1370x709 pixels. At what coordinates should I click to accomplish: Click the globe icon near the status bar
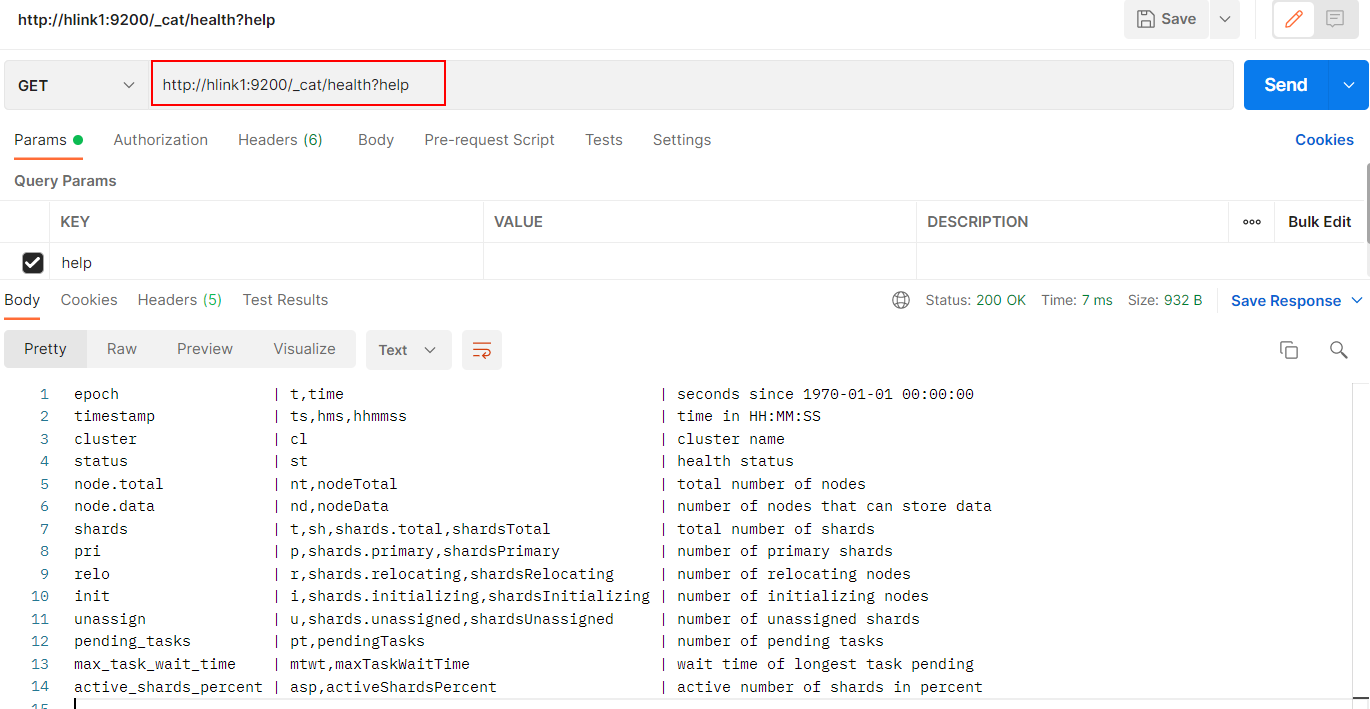point(900,299)
